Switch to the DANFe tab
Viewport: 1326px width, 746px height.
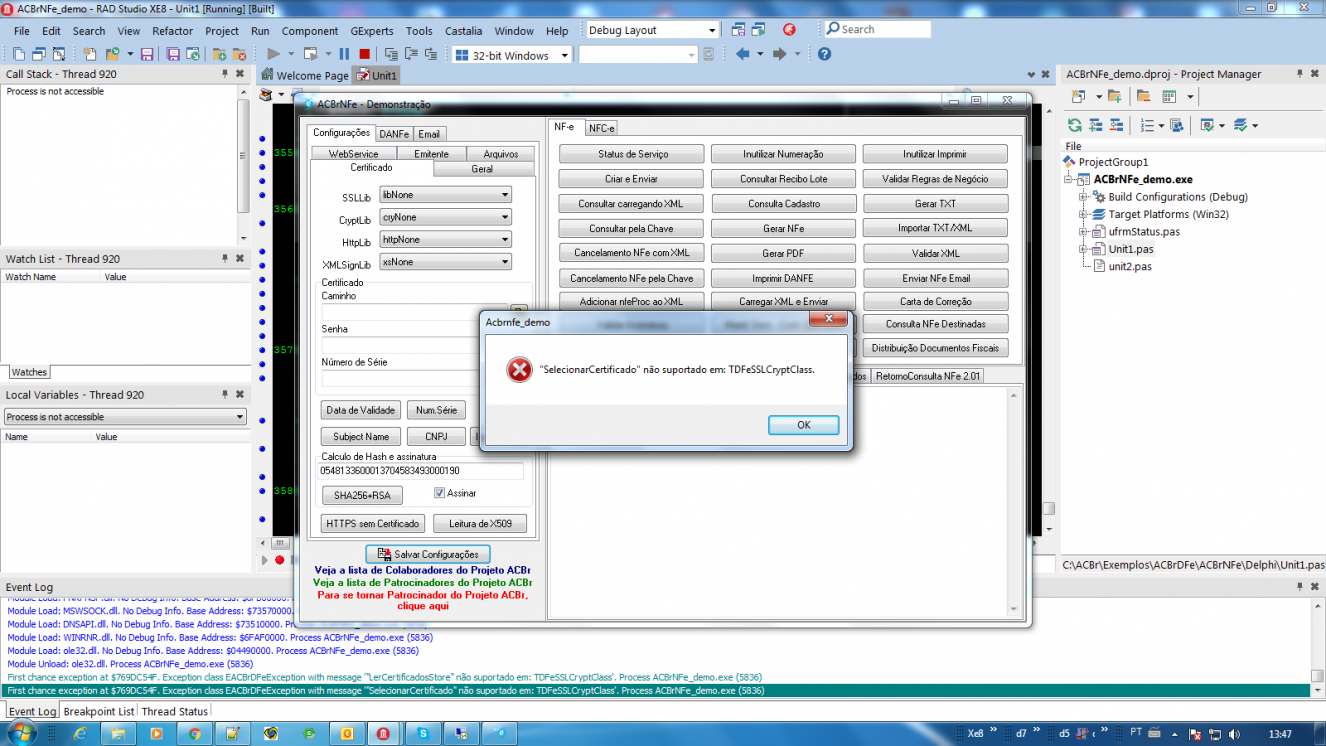click(394, 134)
